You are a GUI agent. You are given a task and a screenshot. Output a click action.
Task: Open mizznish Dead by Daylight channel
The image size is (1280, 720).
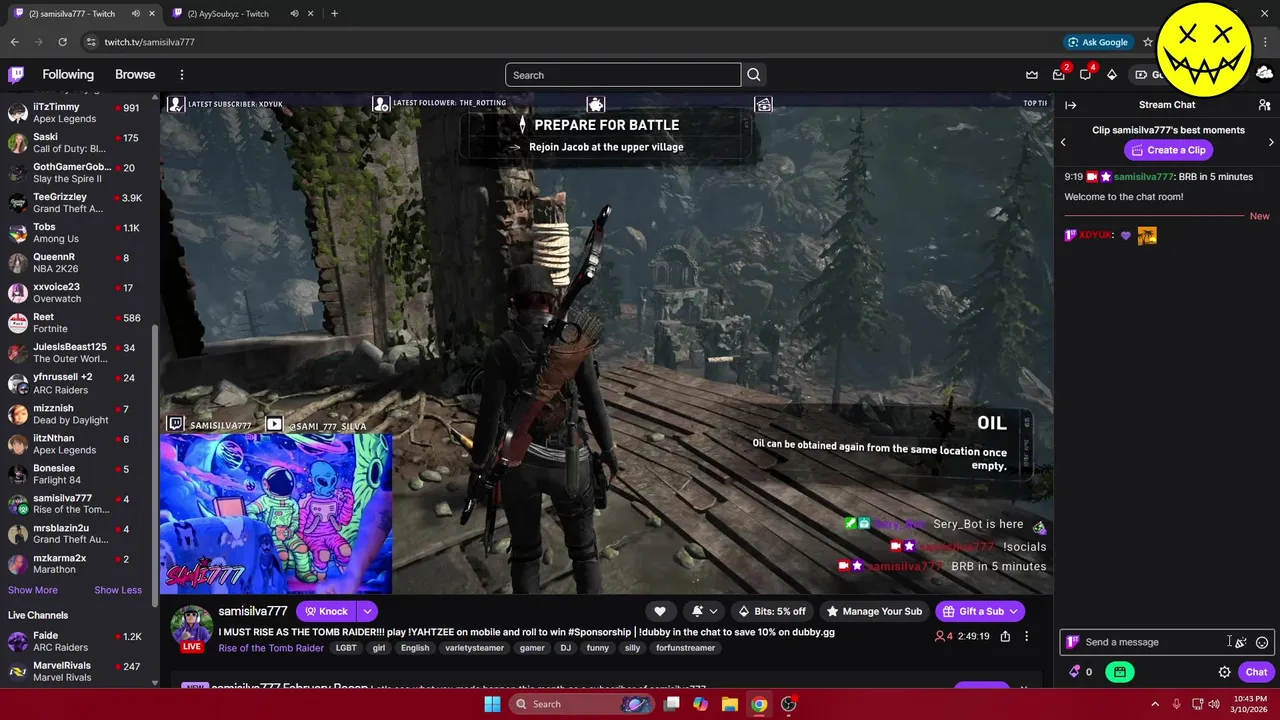(x=76, y=414)
